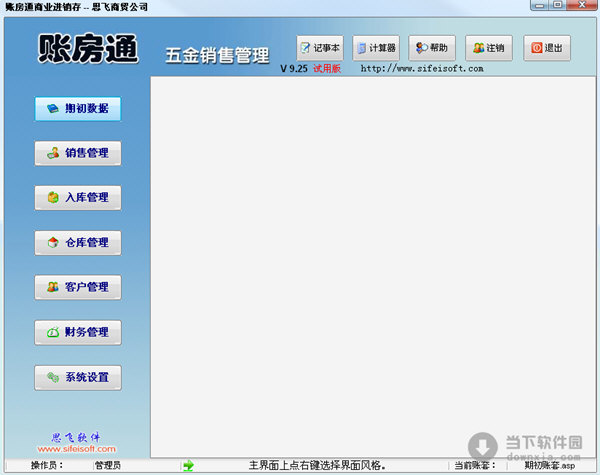Click 退出 to exit the program
This screenshot has height=475, width=600.
[x=547, y=48]
